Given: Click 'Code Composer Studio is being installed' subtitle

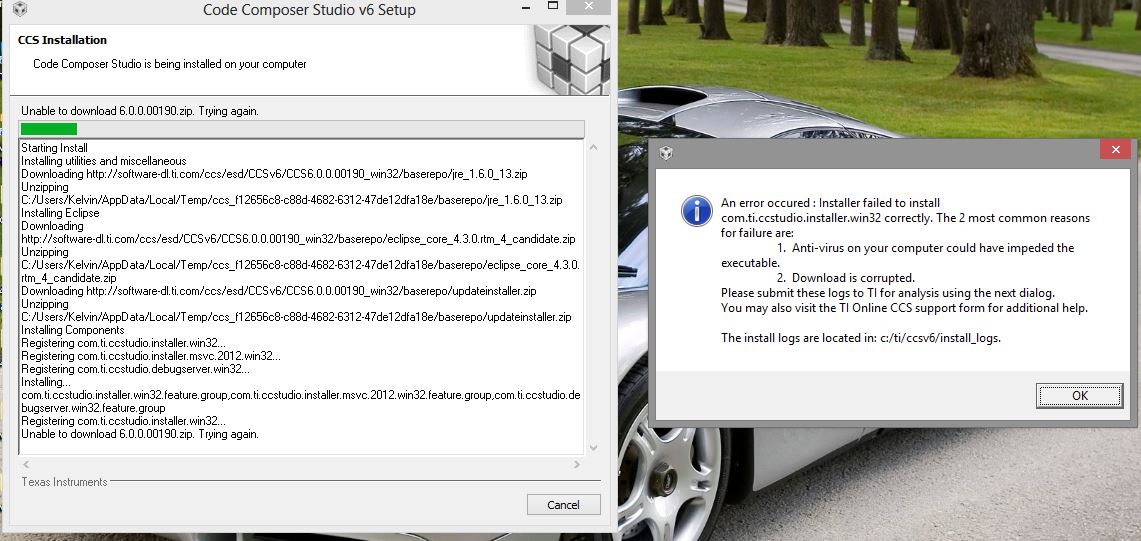Looking at the screenshot, I should pos(170,64).
